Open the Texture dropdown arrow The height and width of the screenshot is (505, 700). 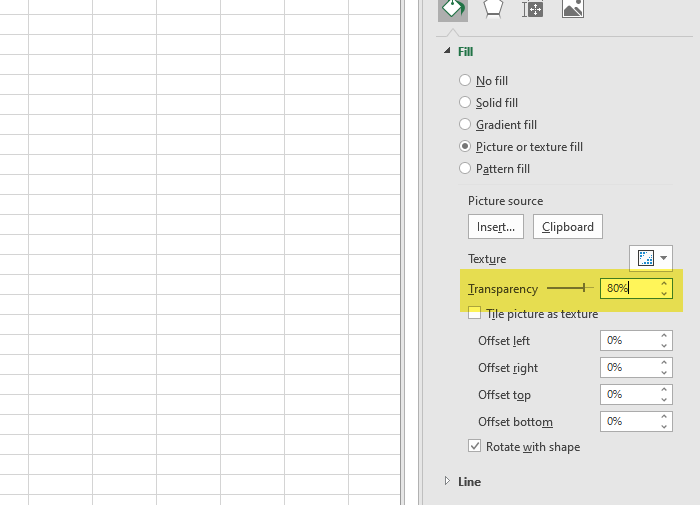click(x=663, y=258)
